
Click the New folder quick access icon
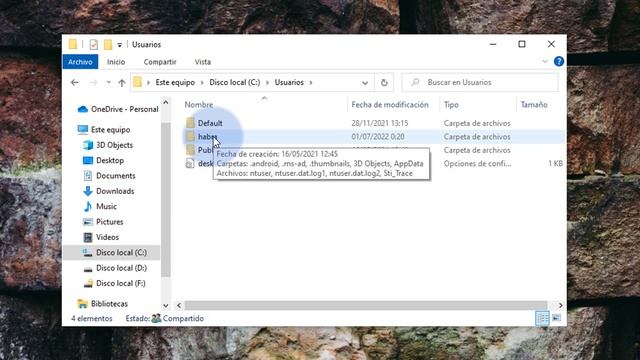[108, 44]
